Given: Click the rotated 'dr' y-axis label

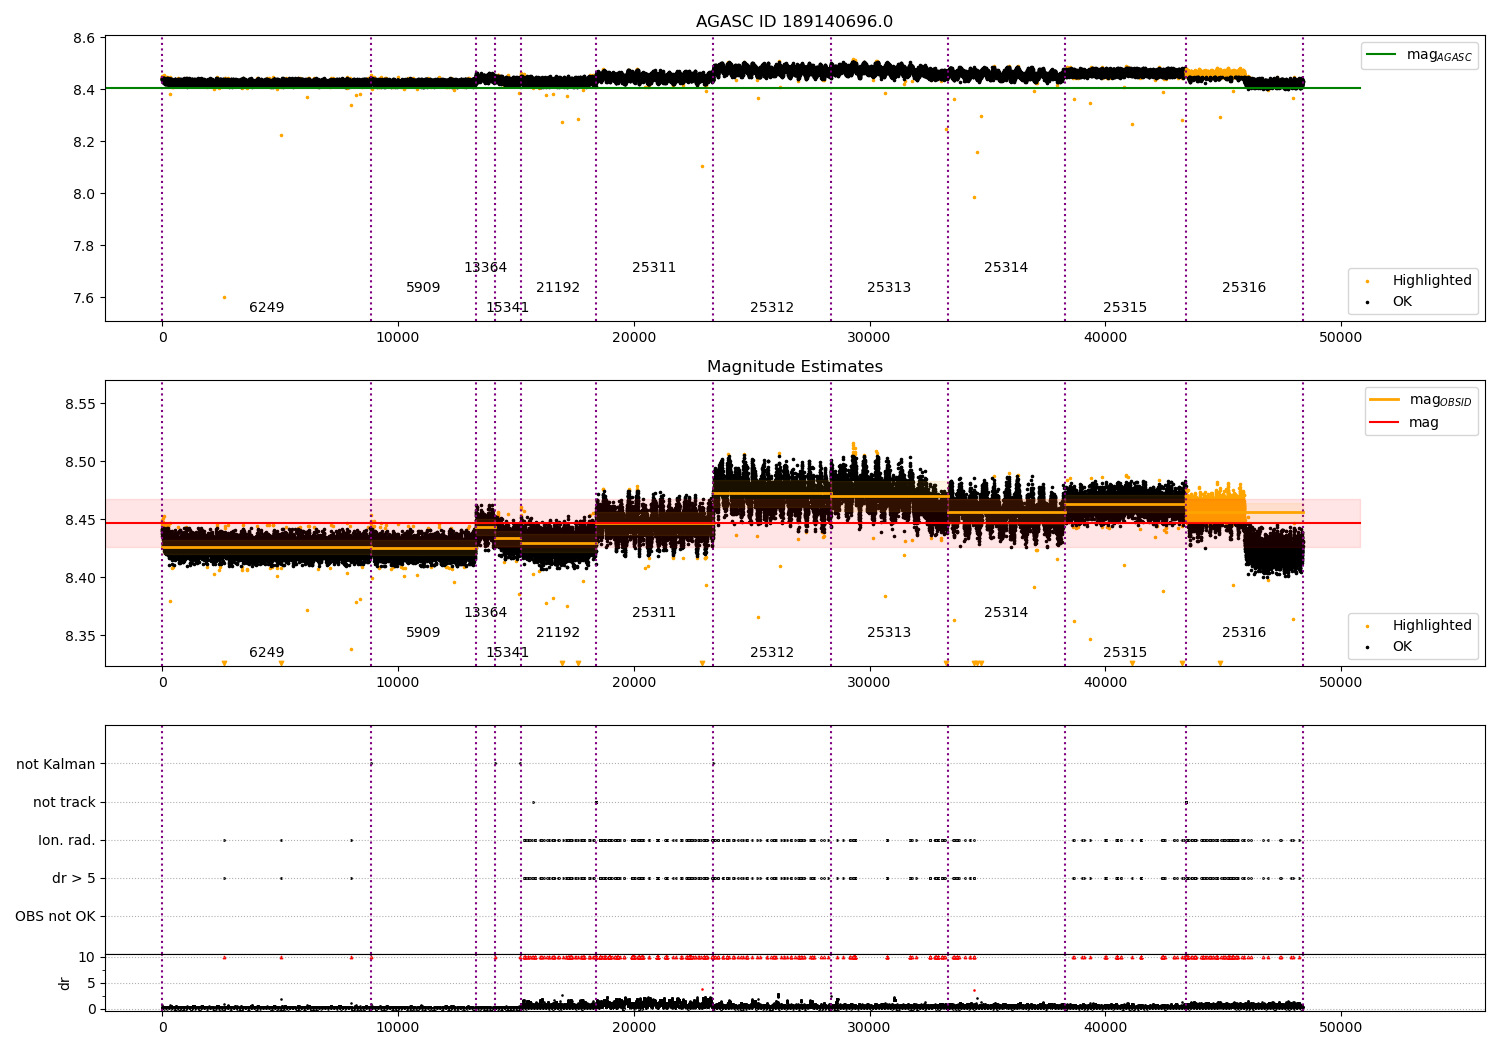Looking at the screenshot, I should [x=65, y=983].
